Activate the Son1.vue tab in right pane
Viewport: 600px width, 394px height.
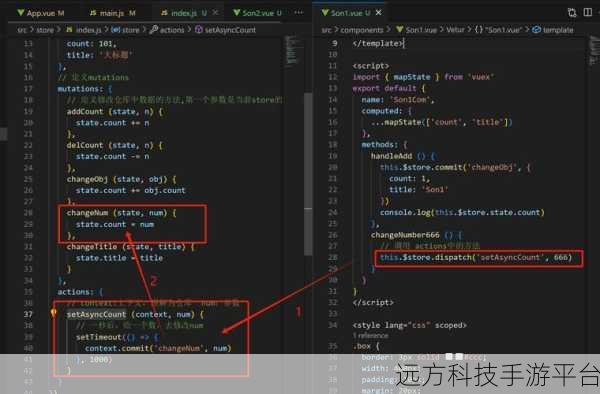click(x=346, y=13)
